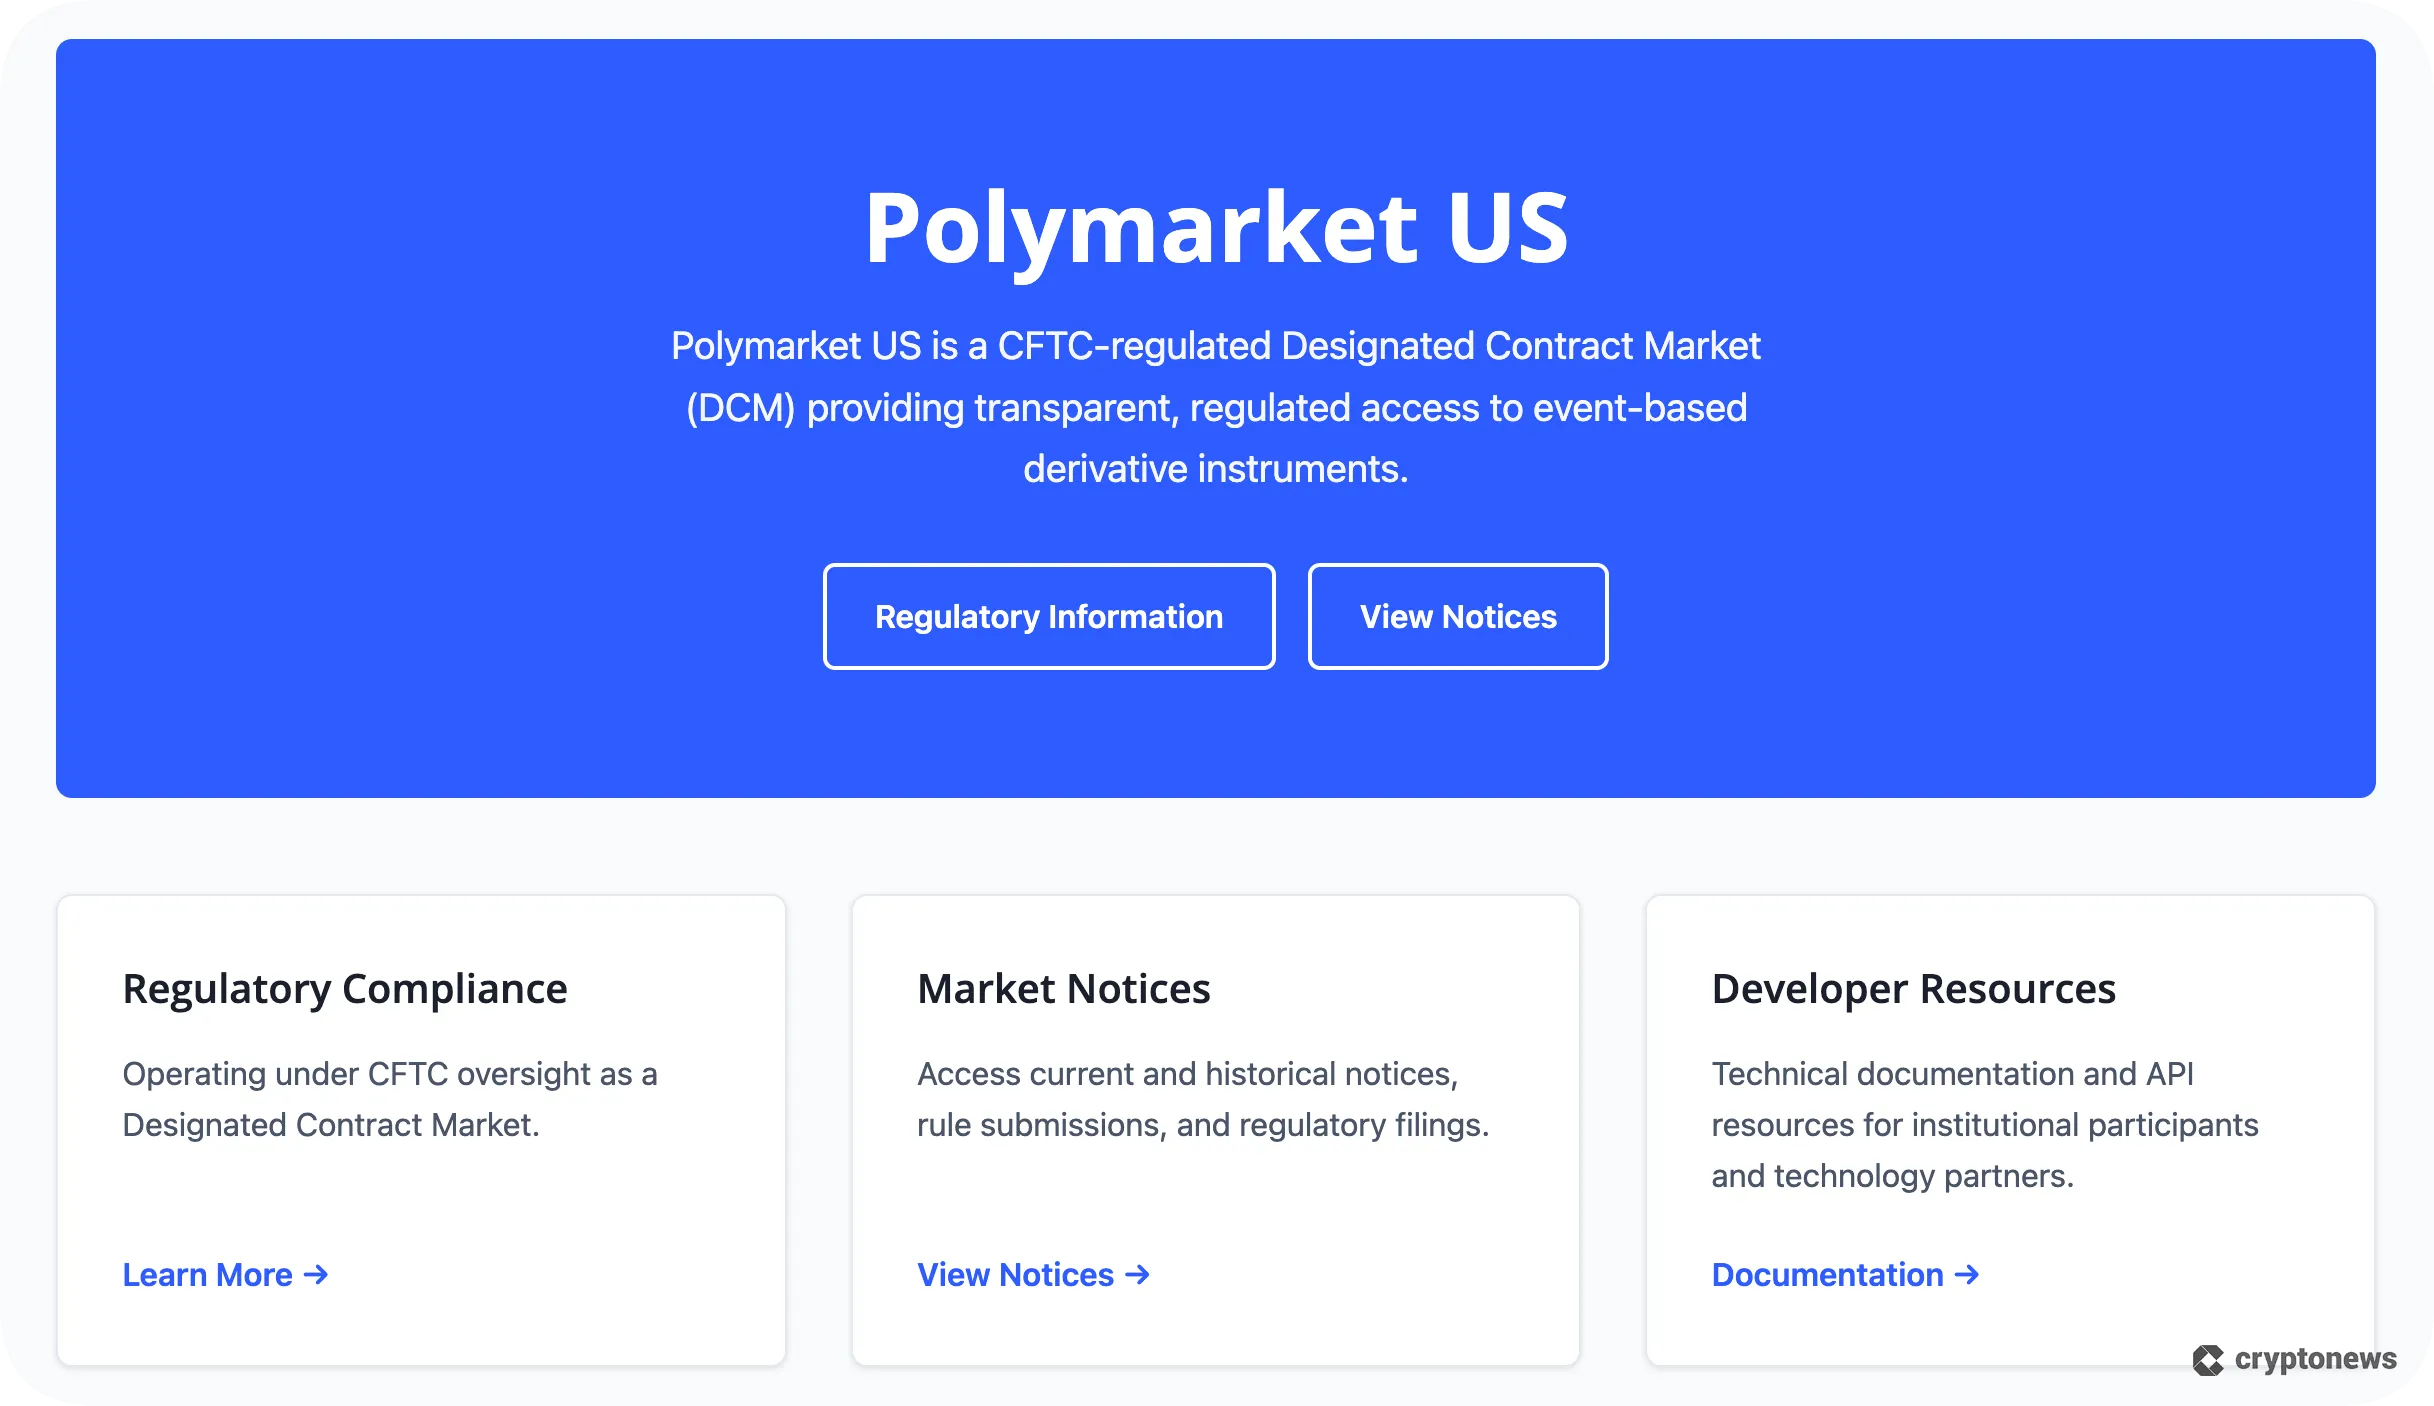Open the Learn More link under Regulatory Compliance
Image resolution: width=2434 pixels, height=1406 pixels.
tap(206, 1274)
